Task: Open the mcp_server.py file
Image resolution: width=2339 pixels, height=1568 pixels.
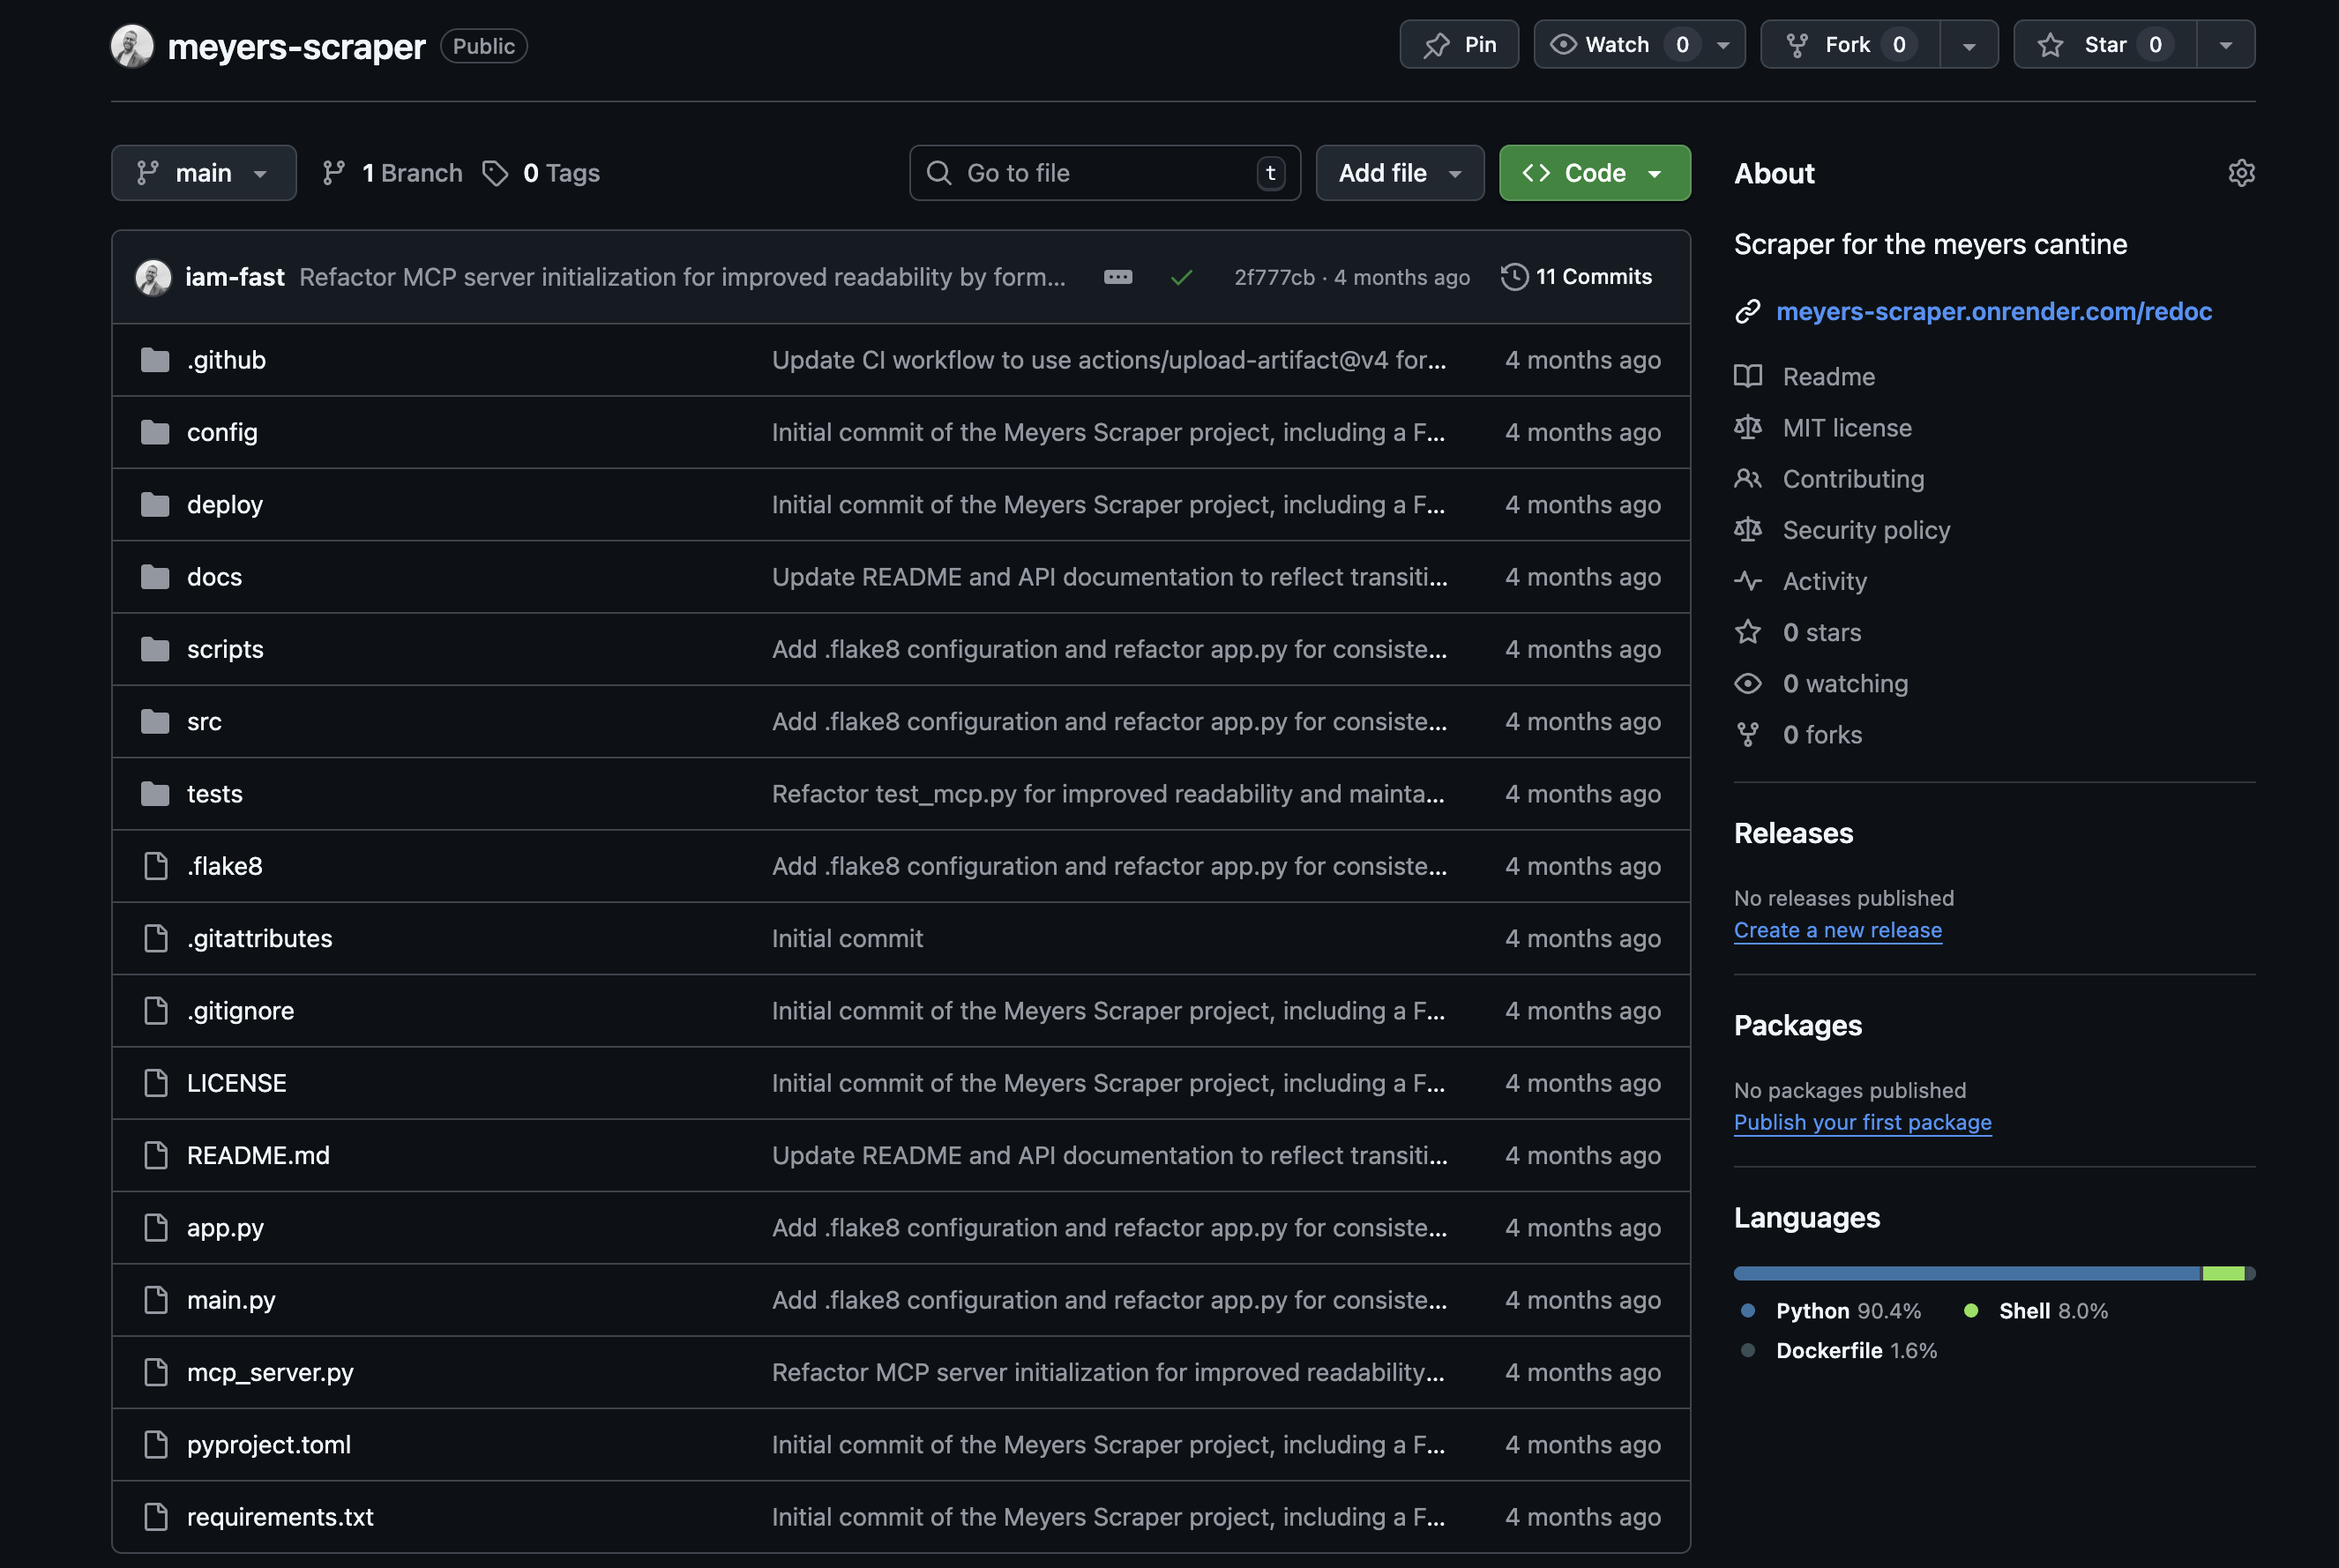Action: (x=269, y=1372)
